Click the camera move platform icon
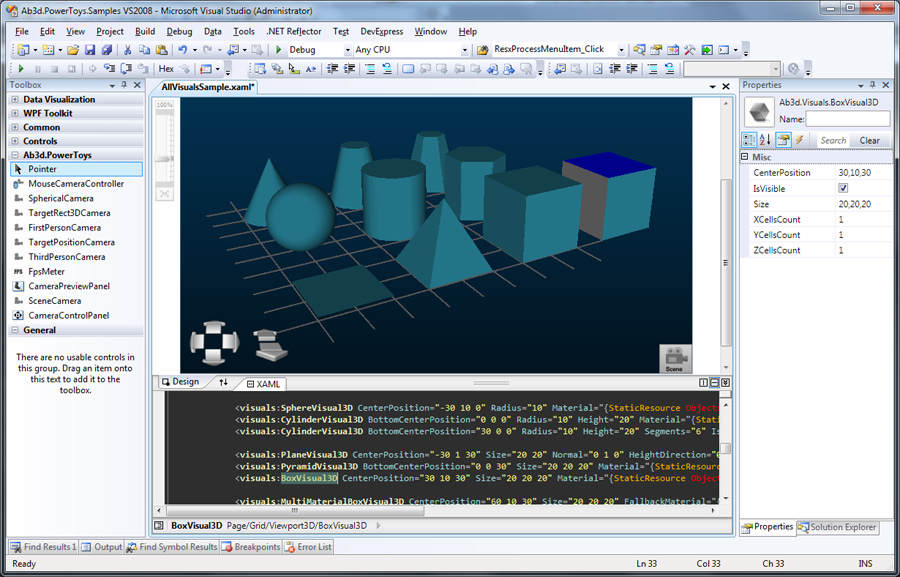900x577 pixels. click(270, 345)
